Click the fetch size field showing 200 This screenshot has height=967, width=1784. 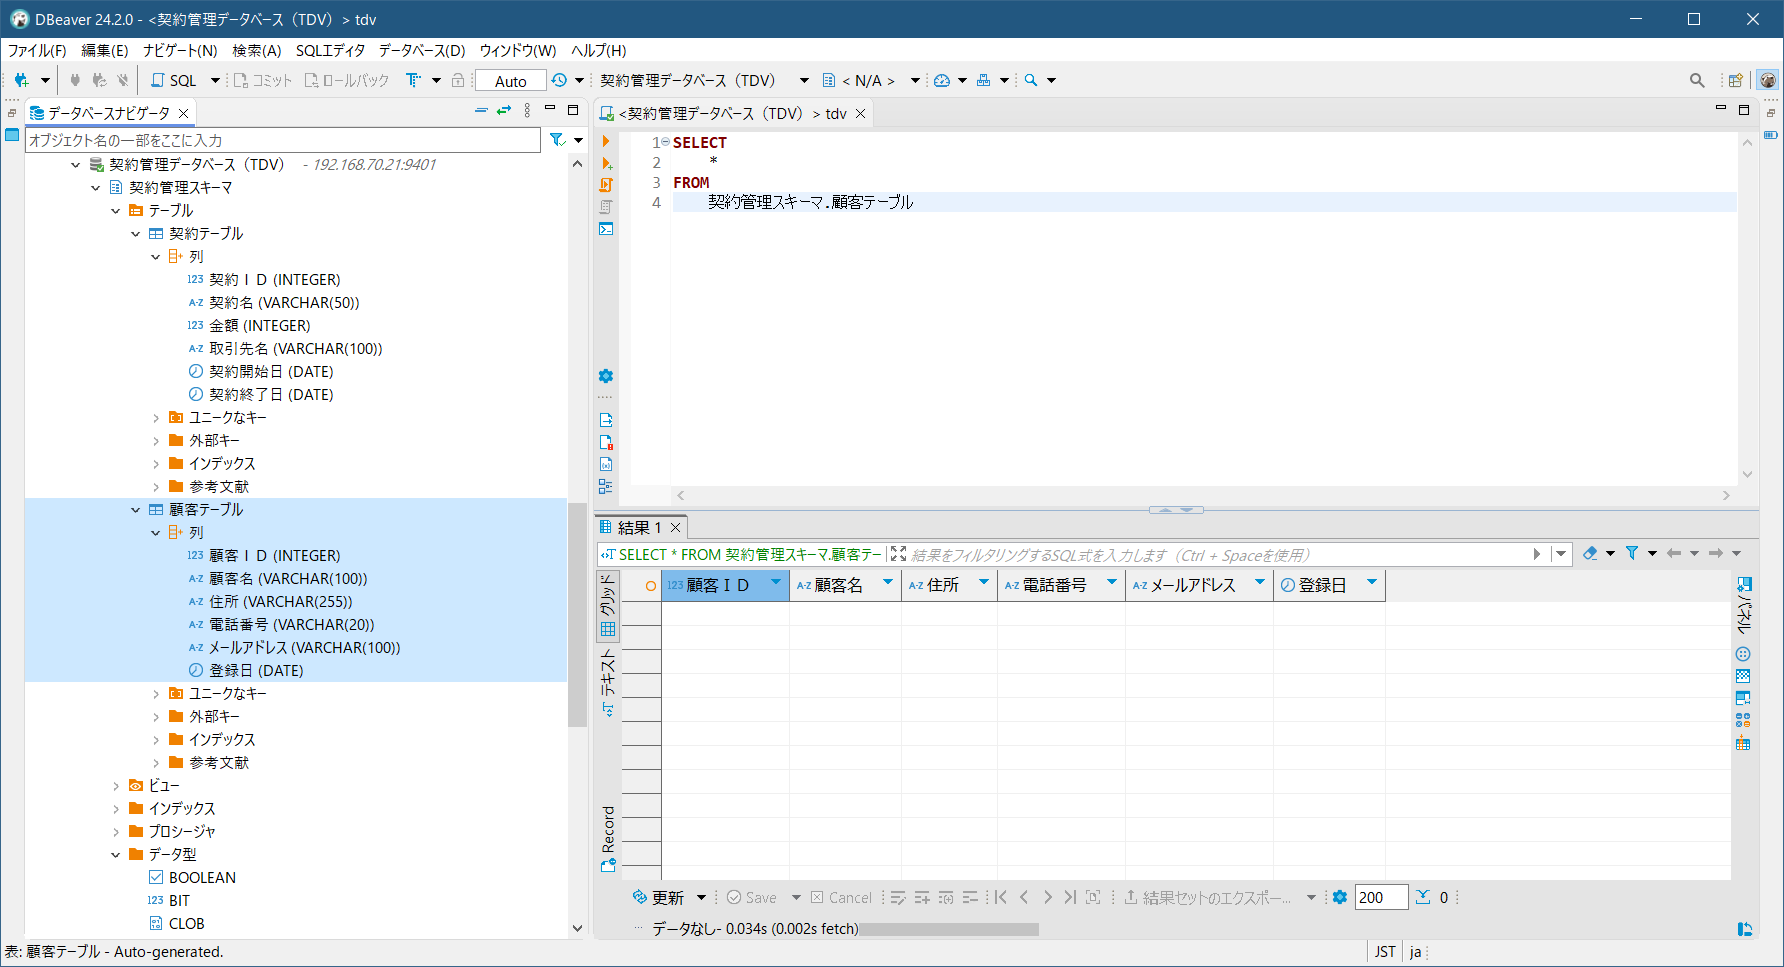(1381, 897)
